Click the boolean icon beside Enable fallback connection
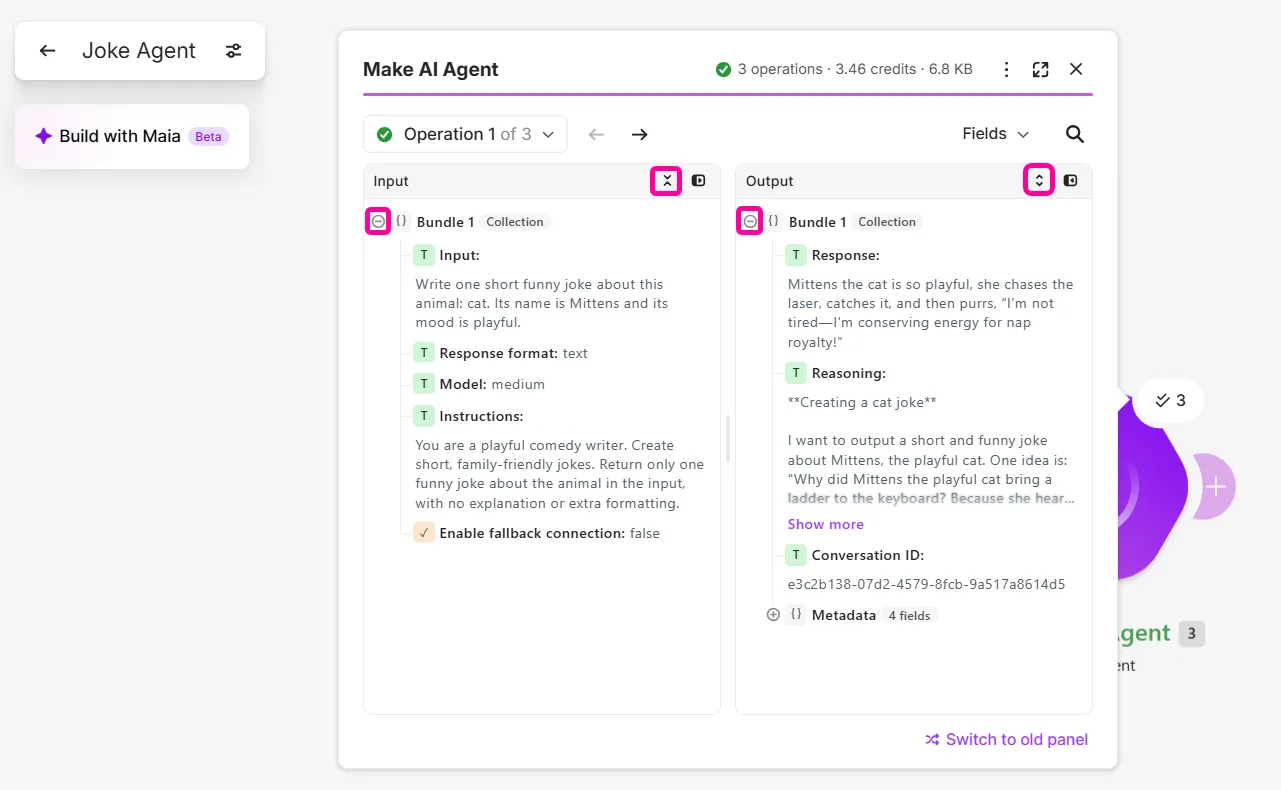The width and height of the screenshot is (1281, 790). click(424, 533)
